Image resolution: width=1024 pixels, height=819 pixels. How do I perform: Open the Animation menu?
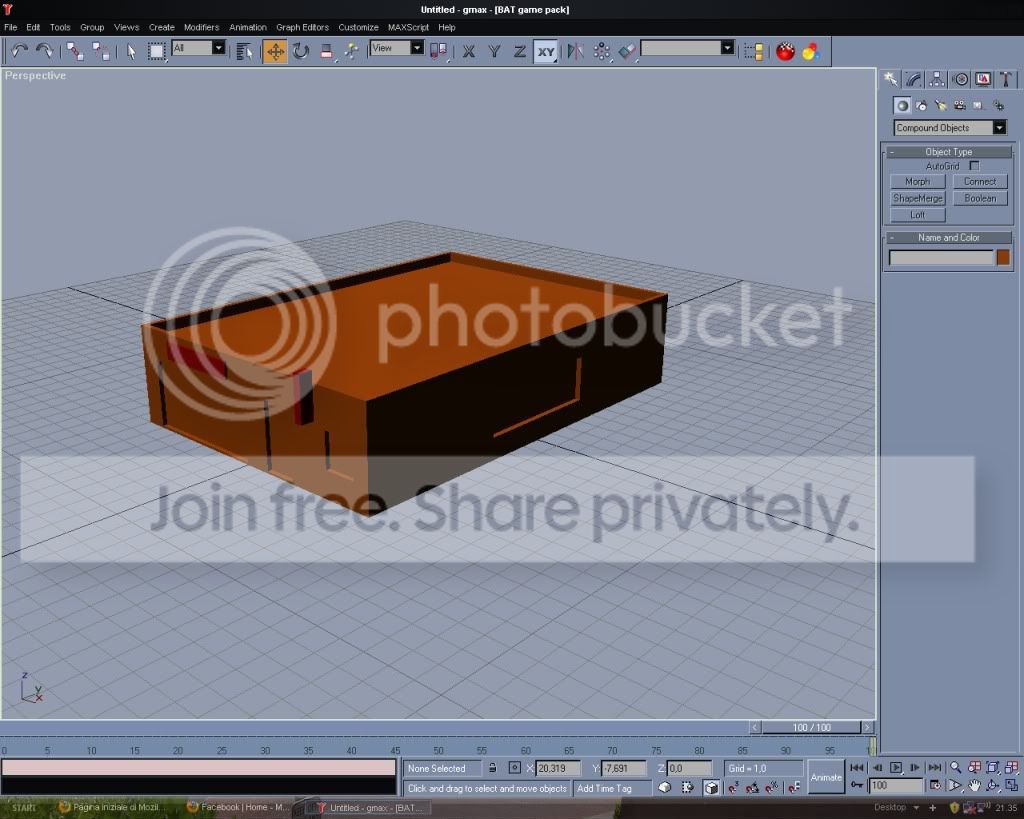tap(248, 27)
